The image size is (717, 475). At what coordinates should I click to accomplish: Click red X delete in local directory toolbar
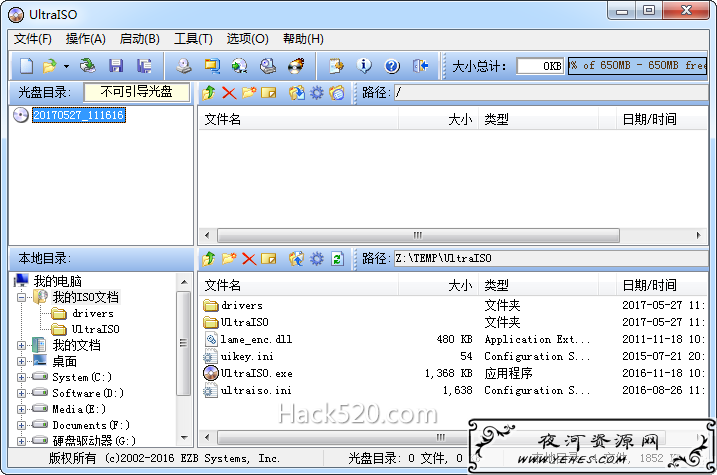pyautogui.click(x=249, y=259)
